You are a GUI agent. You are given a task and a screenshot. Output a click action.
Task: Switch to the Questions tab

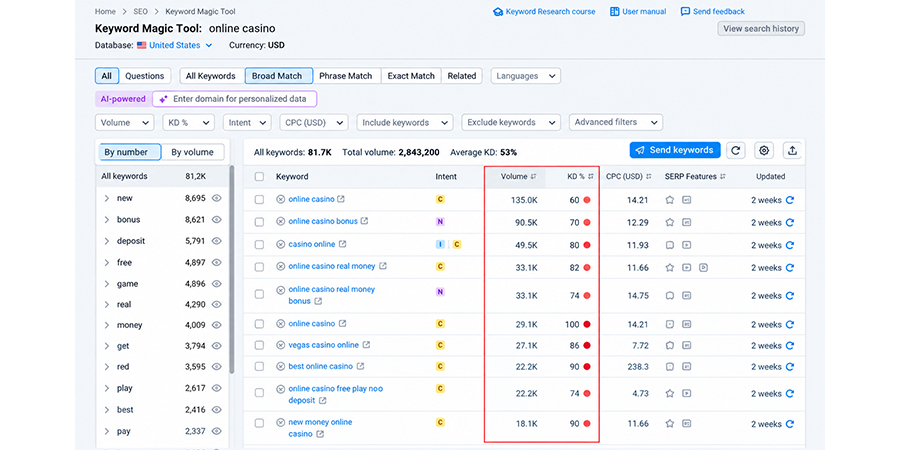pos(145,76)
